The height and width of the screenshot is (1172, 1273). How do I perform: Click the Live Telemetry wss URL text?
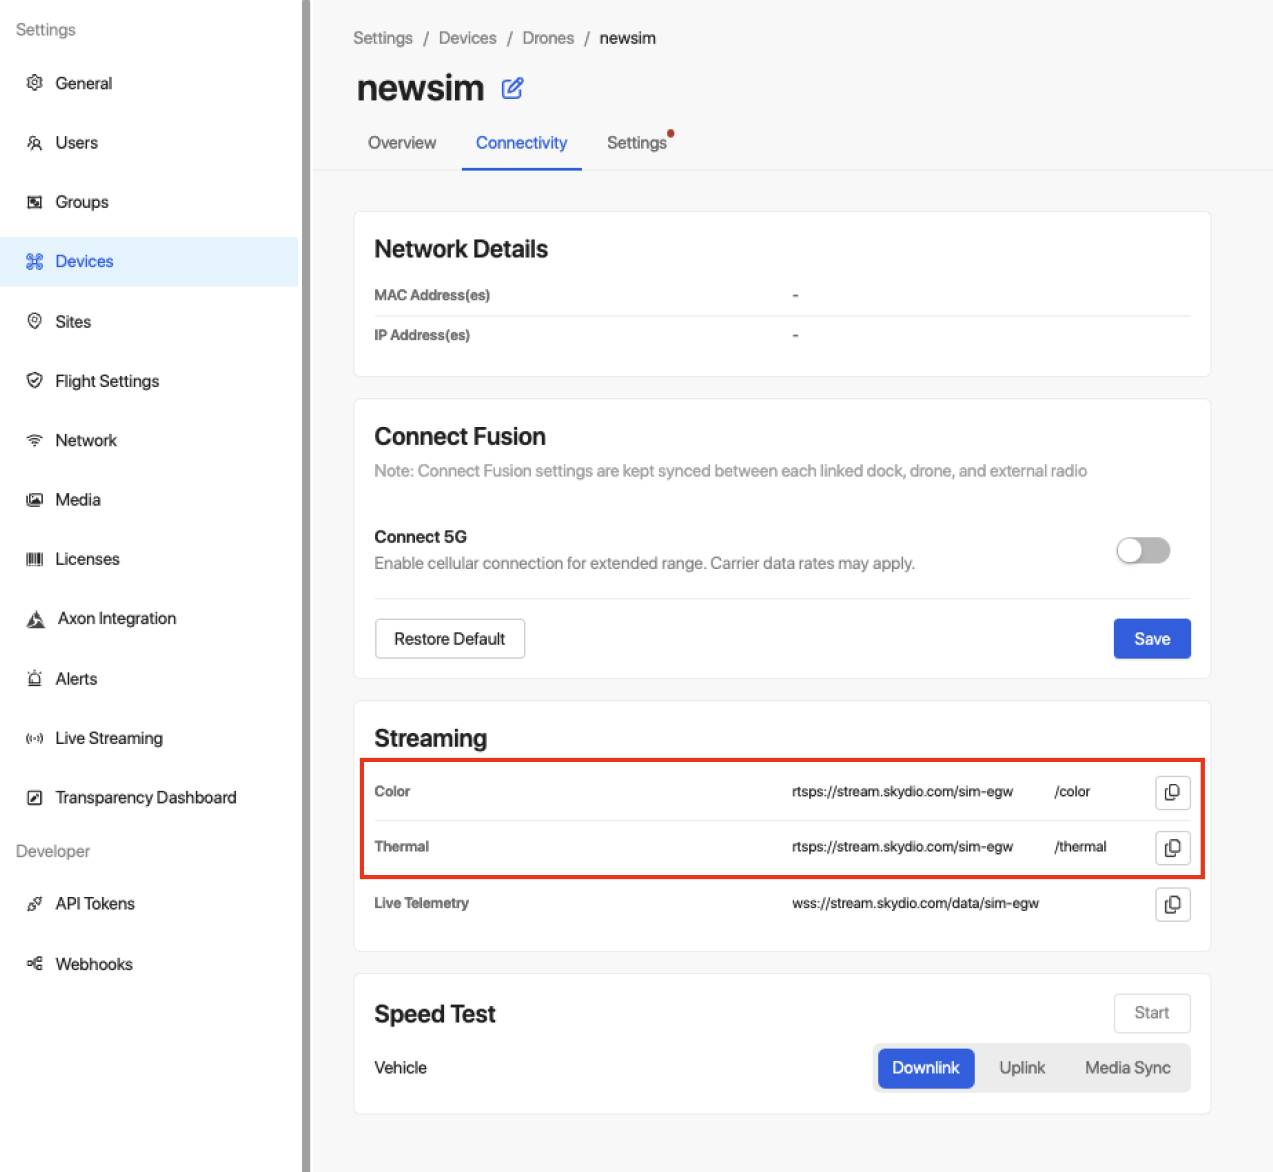pyautogui.click(x=915, y=904)
